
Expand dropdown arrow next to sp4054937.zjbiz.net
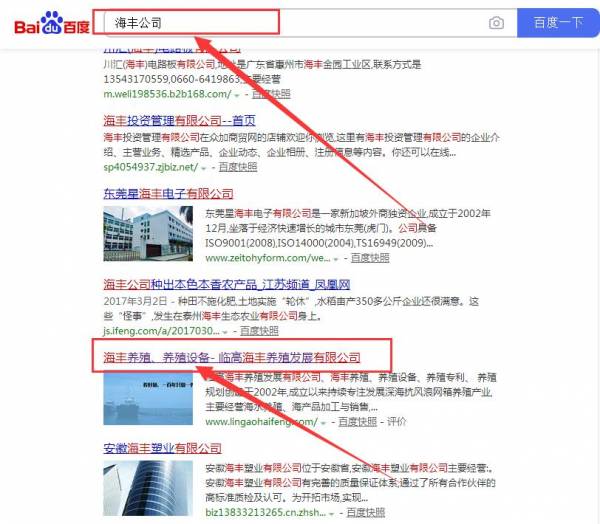tap(204, 168)
